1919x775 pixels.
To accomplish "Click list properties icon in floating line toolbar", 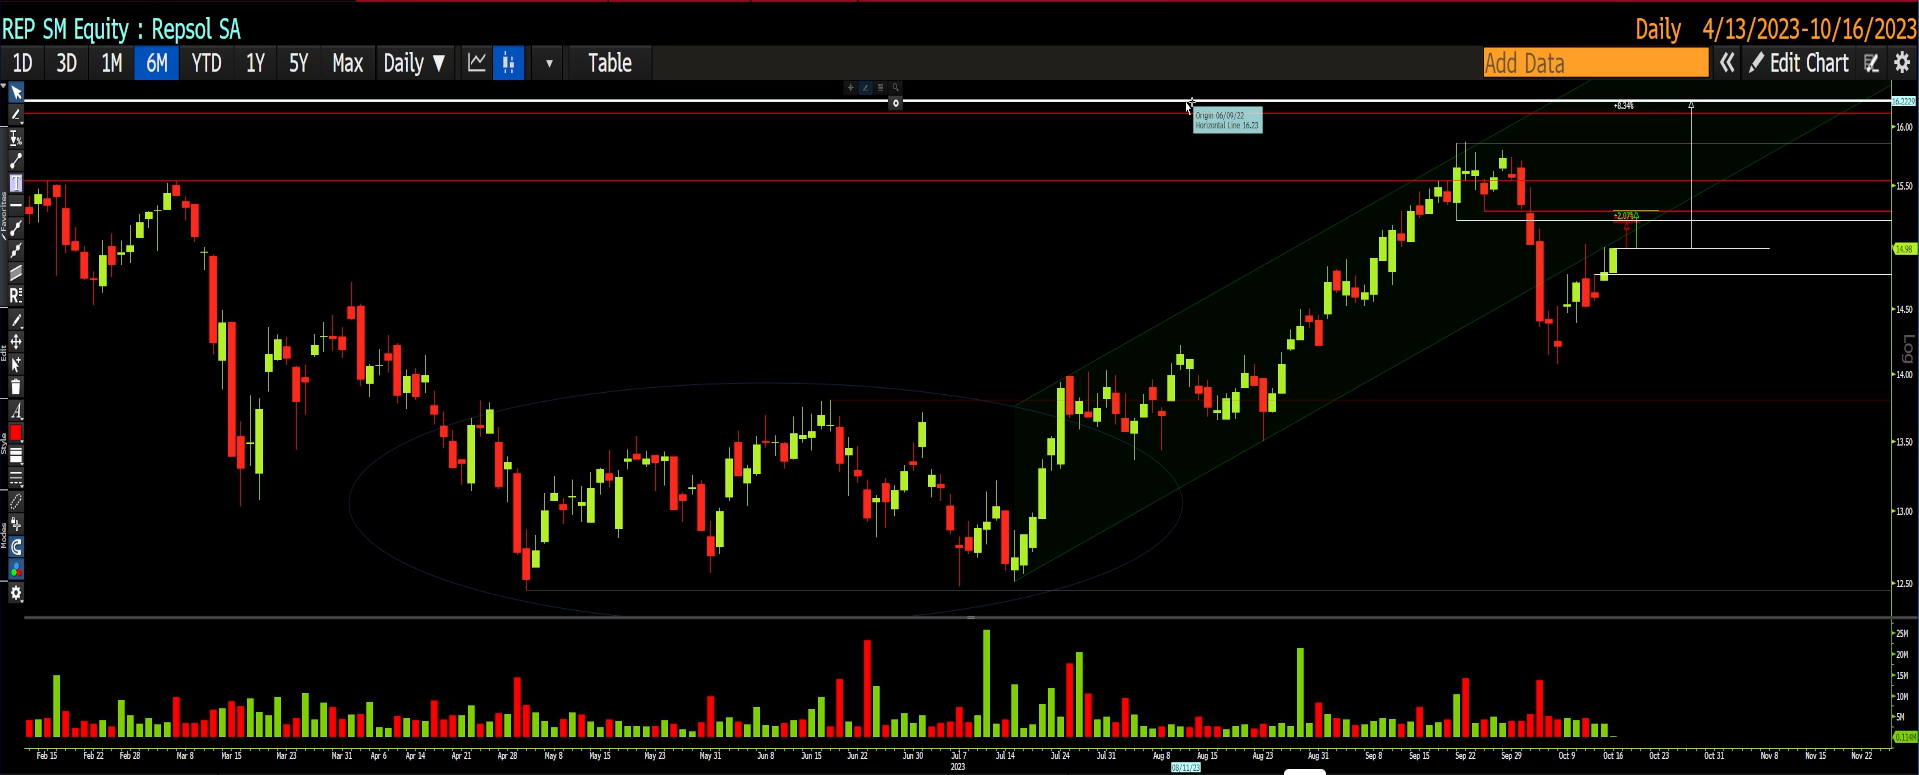I will tap(881, 88).
